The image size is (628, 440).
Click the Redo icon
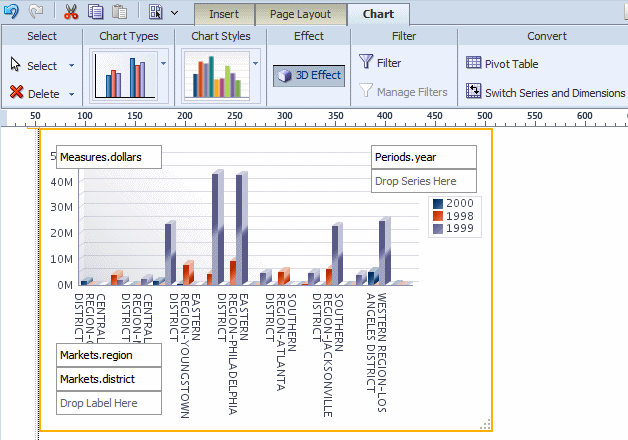[36, 11]
